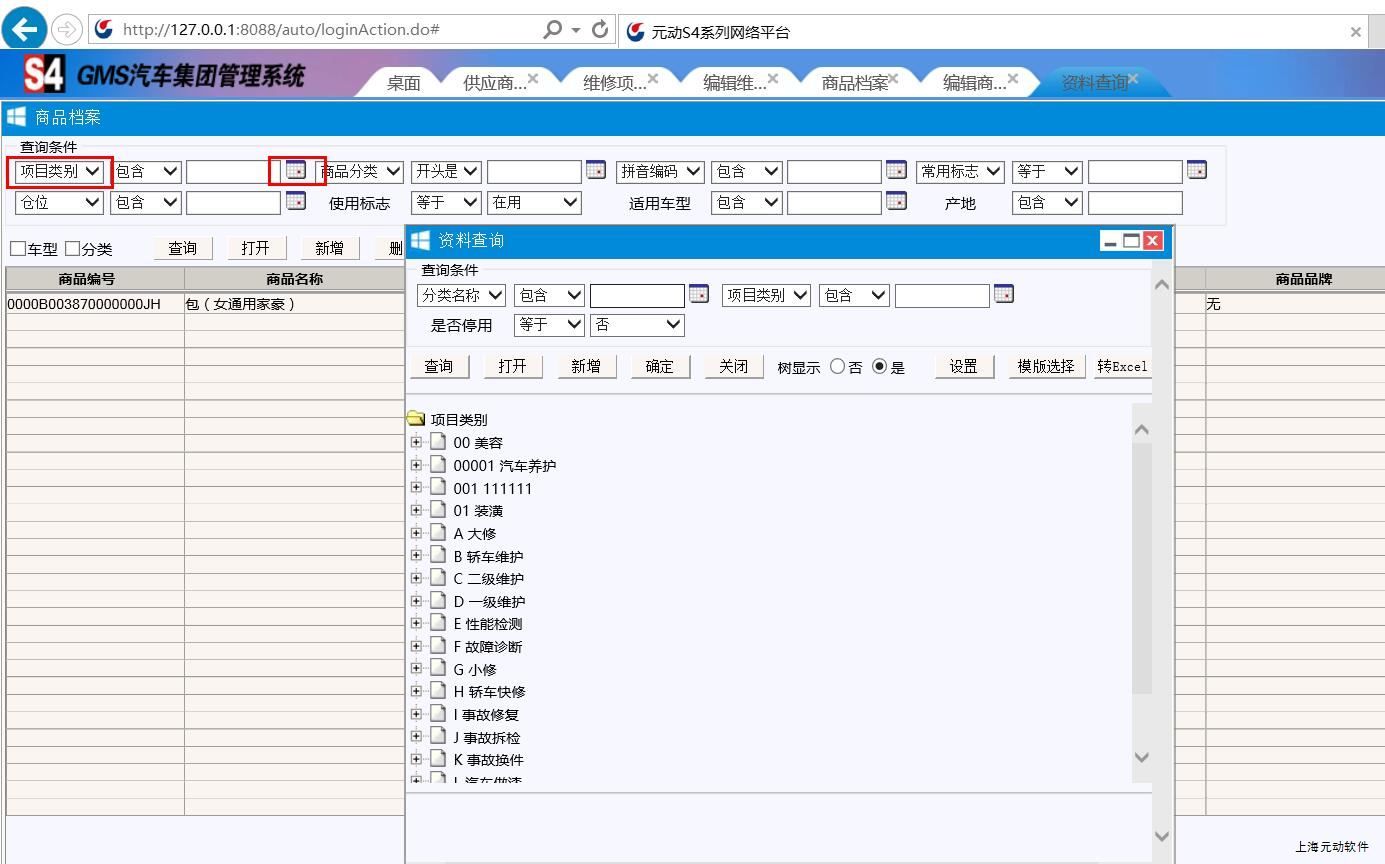
Task: Close the 供应商 tab with its X
Action: coord(533,78)
